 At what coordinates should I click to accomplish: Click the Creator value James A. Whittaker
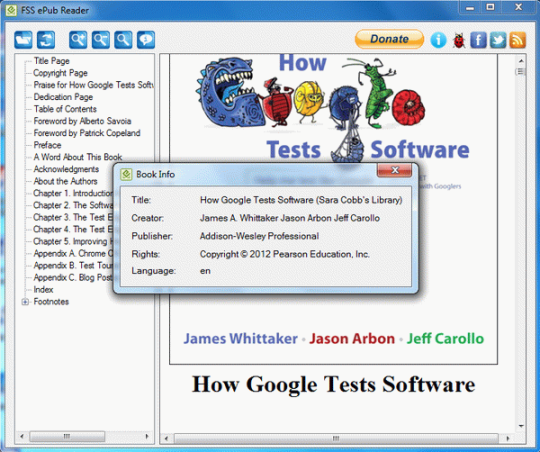tap(290, 218)
